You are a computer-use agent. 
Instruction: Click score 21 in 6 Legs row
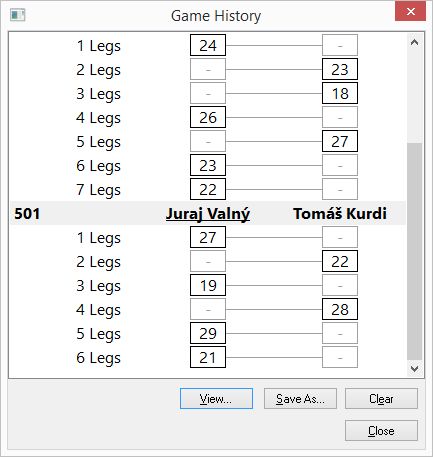tap(208, 357)
